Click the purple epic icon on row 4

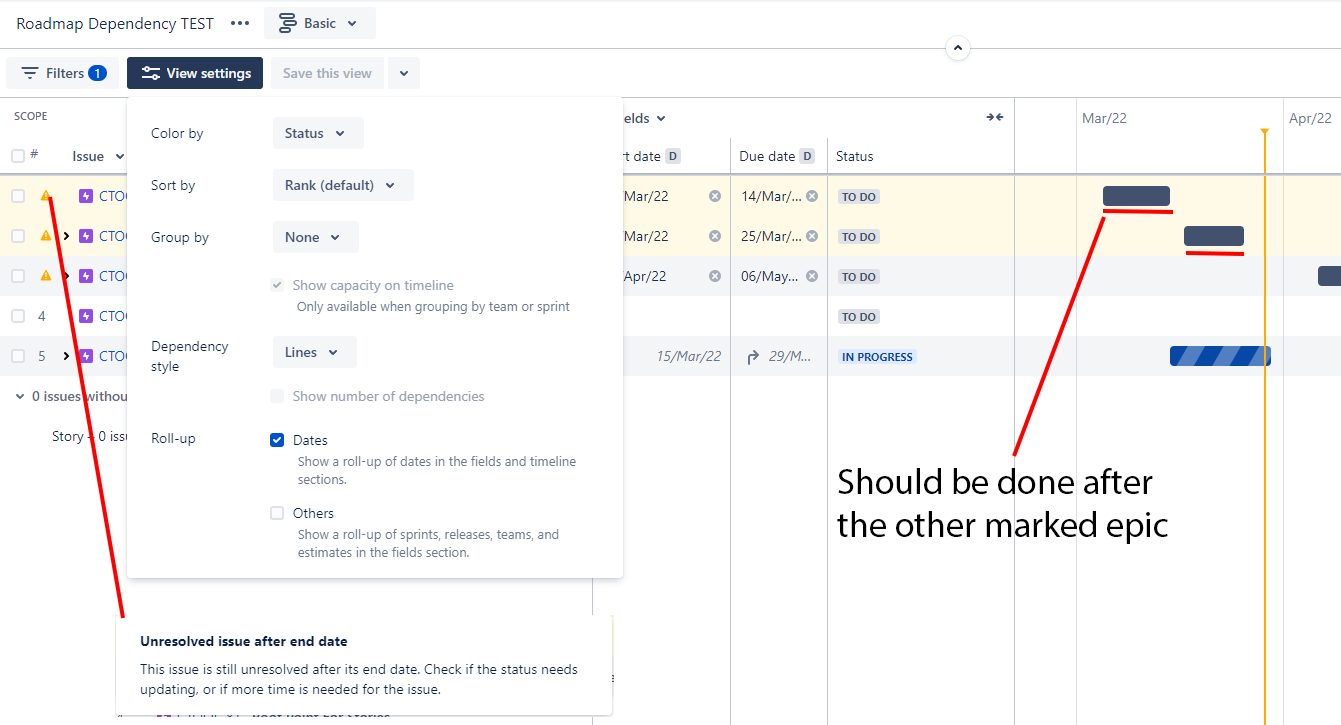pyautogui.click(x=86, y=315)
